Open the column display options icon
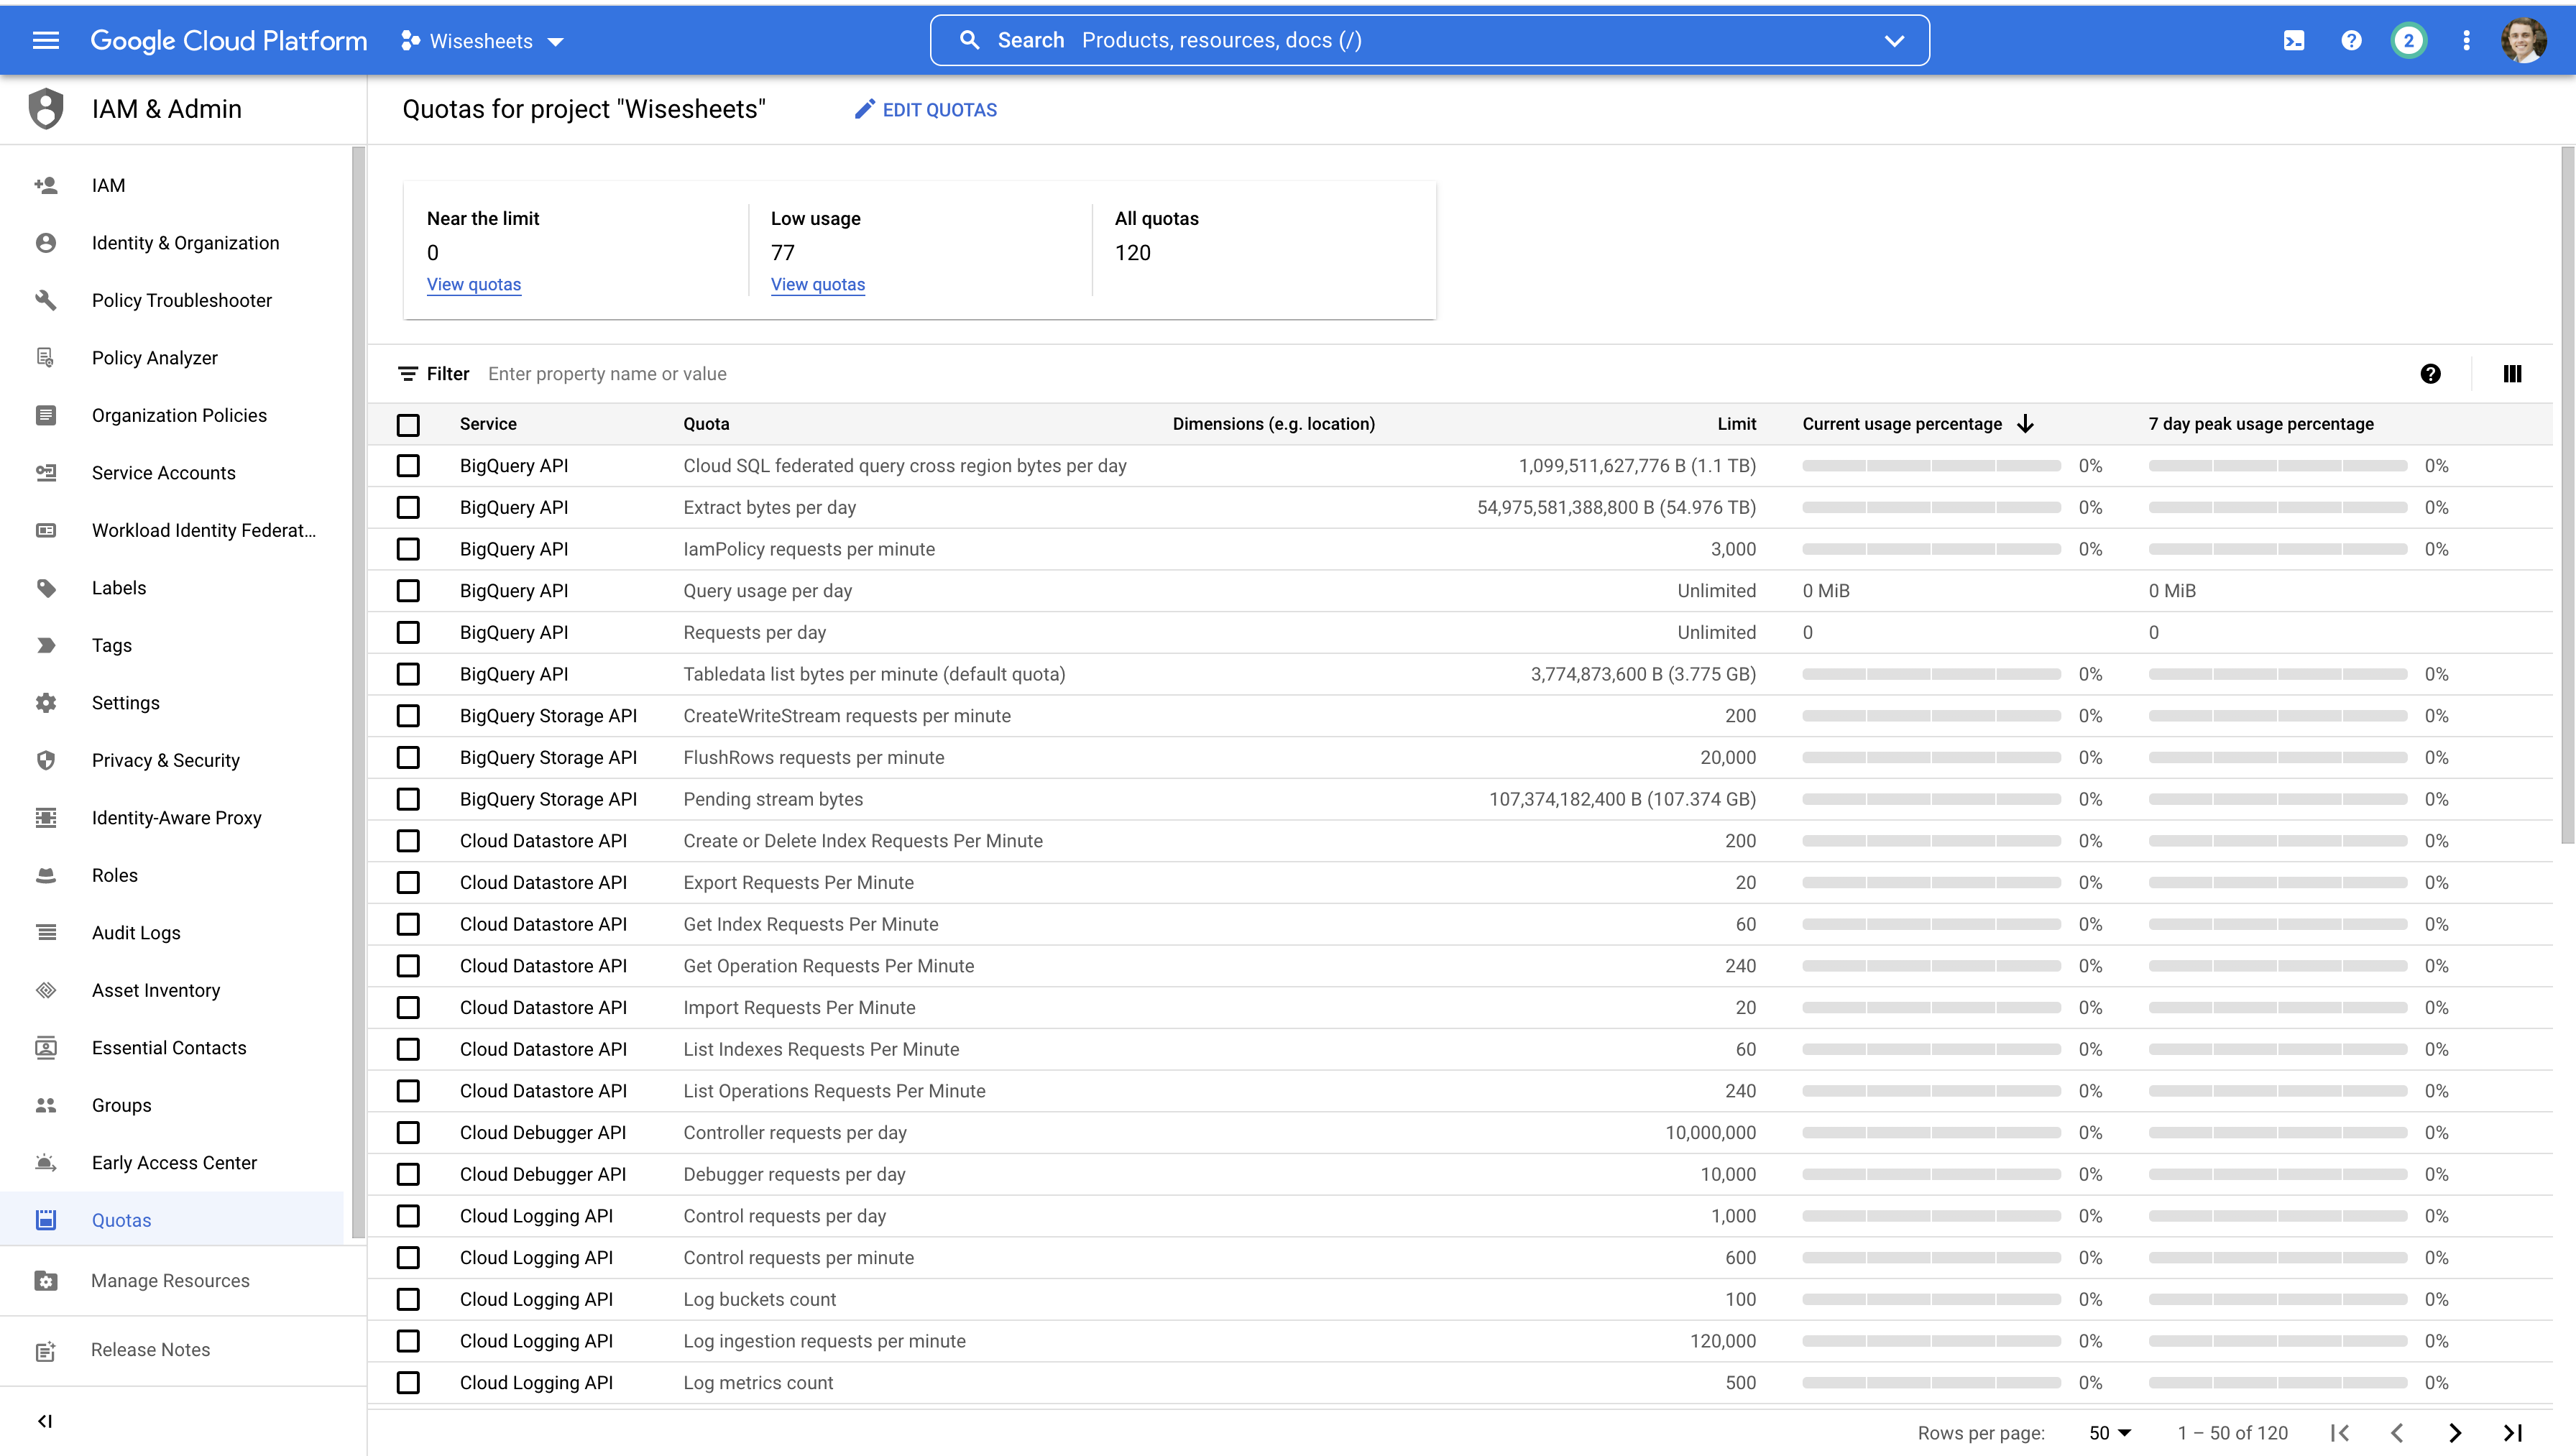 click(2512, 374)
